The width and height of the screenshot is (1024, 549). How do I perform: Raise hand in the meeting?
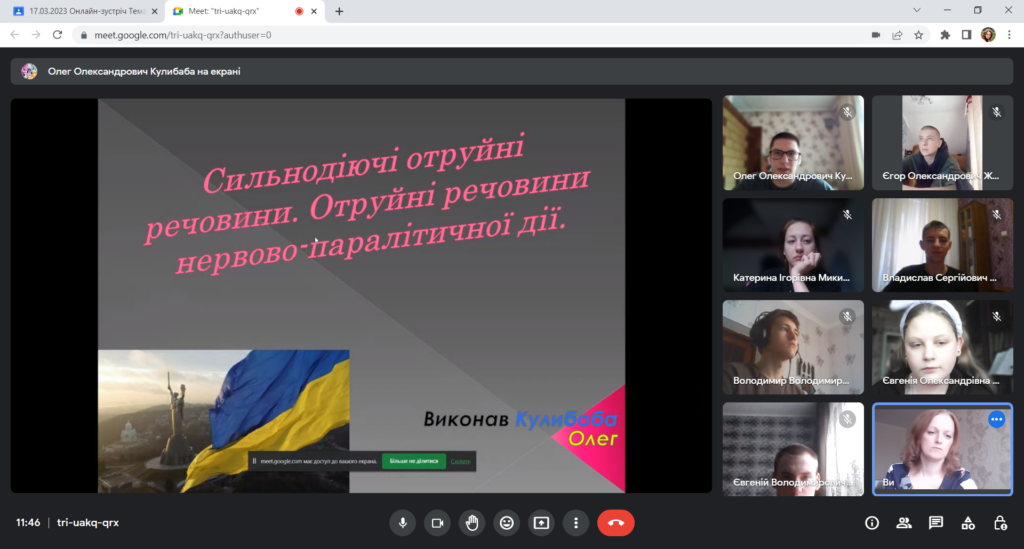pos(472,522)
